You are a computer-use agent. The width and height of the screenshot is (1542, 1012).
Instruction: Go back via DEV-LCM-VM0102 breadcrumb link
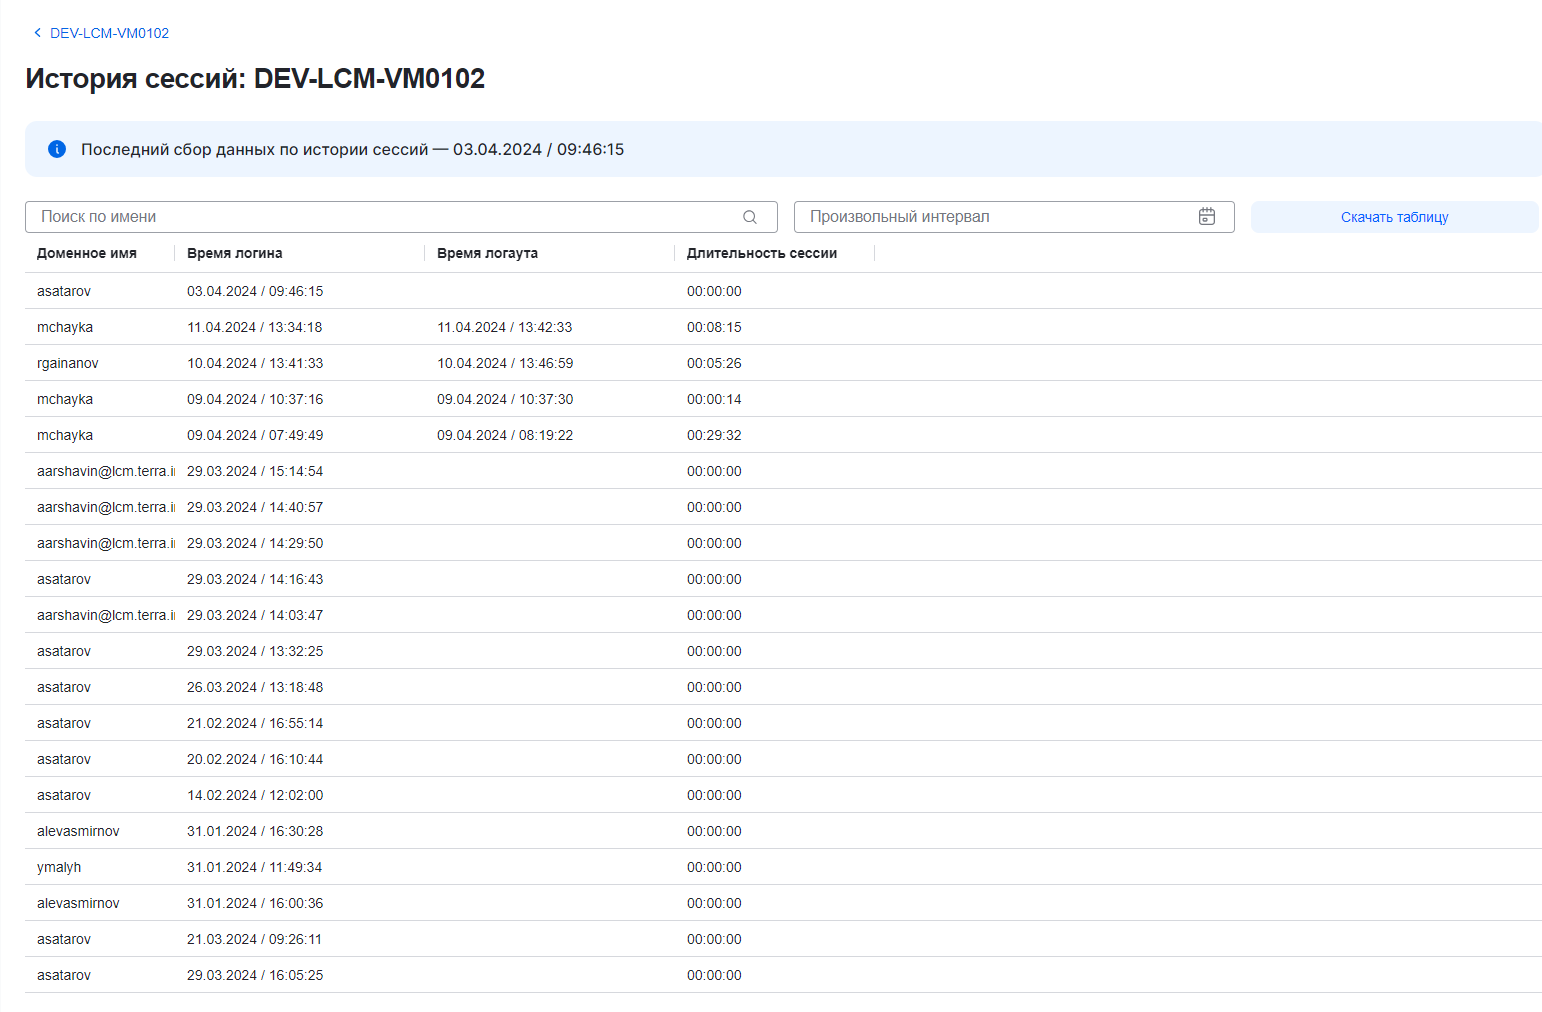tap(109, 33)
